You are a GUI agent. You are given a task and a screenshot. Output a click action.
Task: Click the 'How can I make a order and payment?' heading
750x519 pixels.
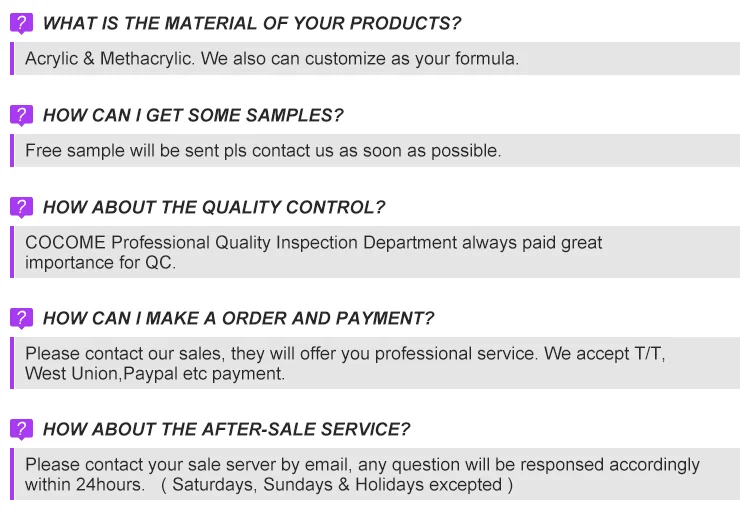(239, 318)
